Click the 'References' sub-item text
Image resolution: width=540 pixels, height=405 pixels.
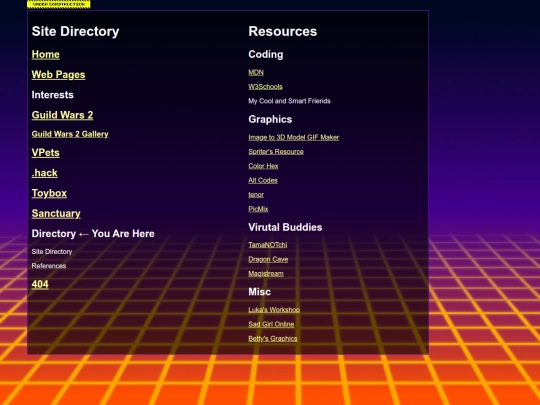click(x=49, y=266)
